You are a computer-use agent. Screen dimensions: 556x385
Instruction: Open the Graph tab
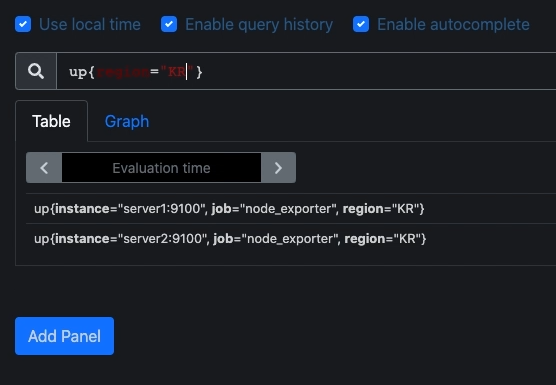click(127, 121)
